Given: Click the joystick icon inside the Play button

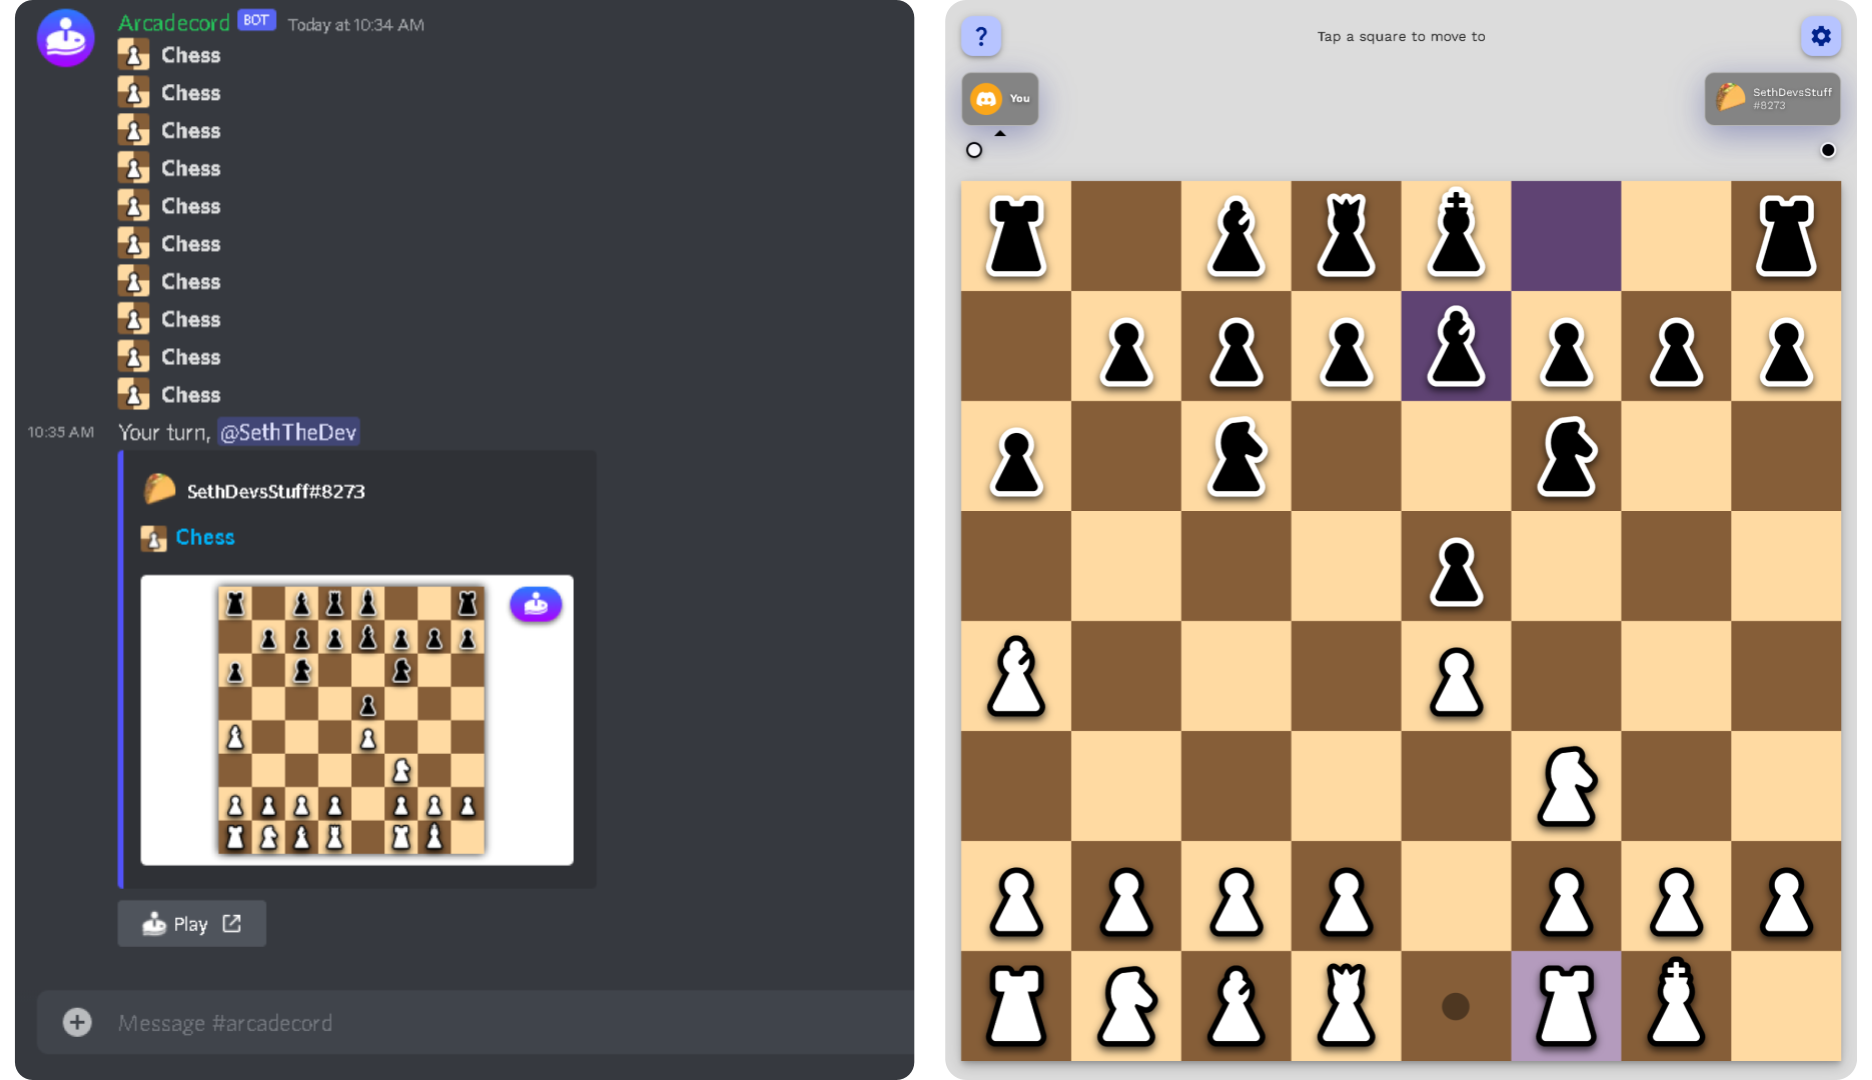Looking at the screenshot, I should tap(155, 923).
